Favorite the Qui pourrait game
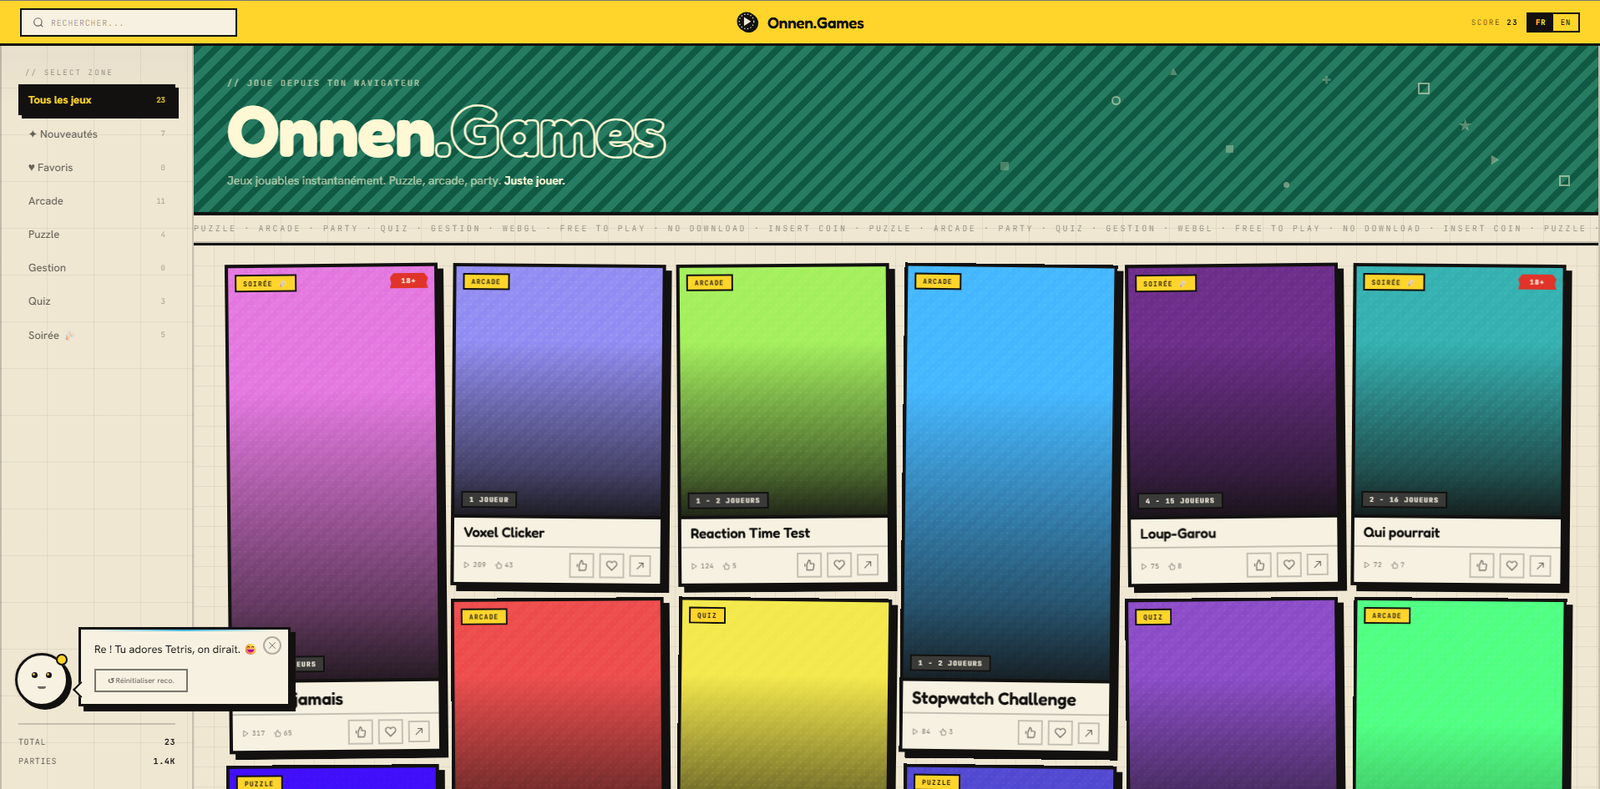The height and width of the screenshot is (789, 1600). 1513,566
